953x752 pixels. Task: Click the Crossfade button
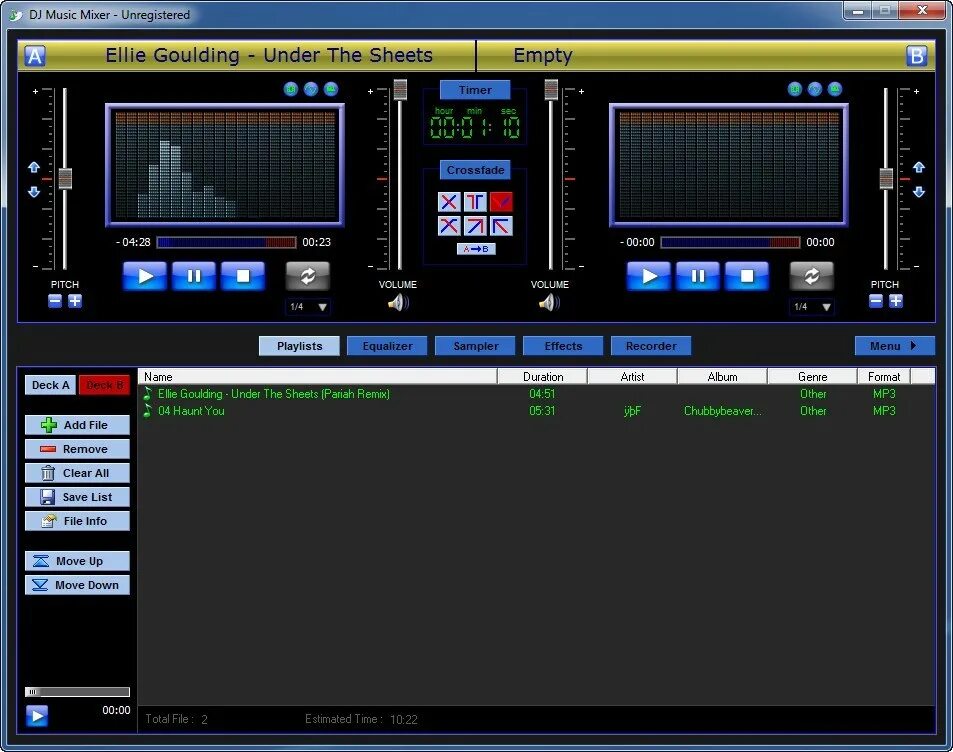pyautogui.click(x=475, y=170)
